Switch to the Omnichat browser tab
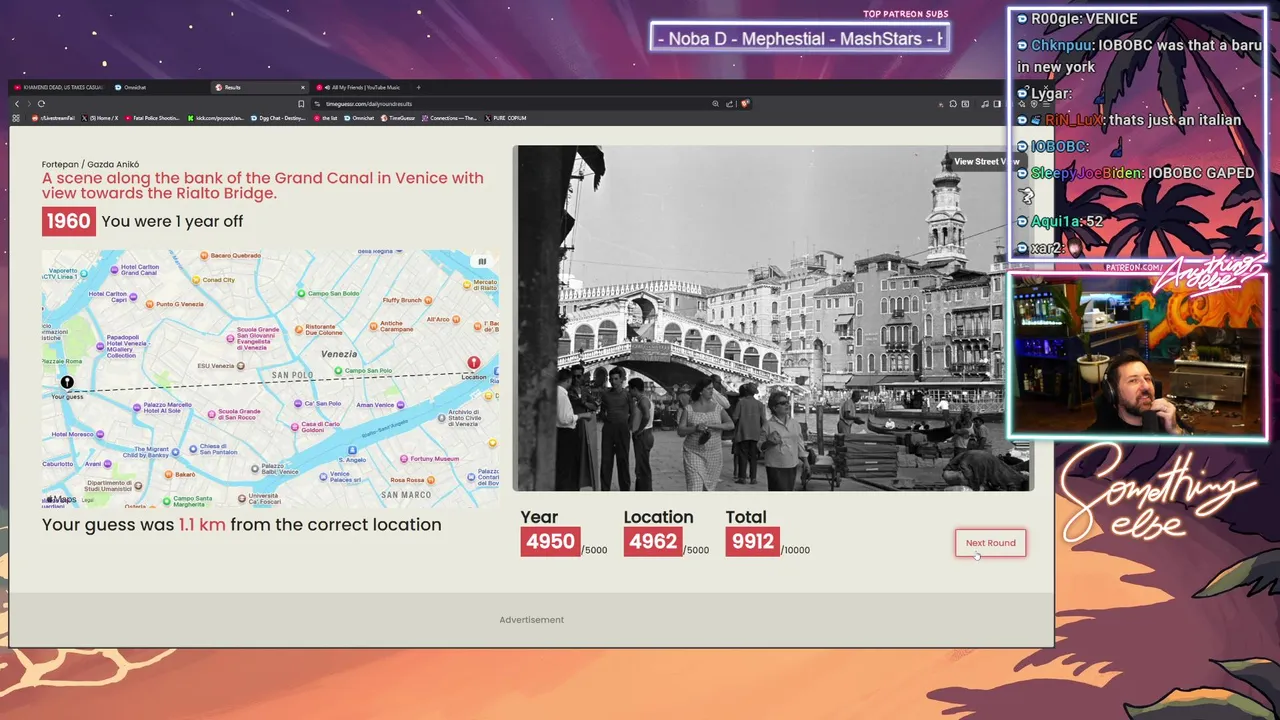This screenshot has width=1280, height=720. [x=160, y=87]
